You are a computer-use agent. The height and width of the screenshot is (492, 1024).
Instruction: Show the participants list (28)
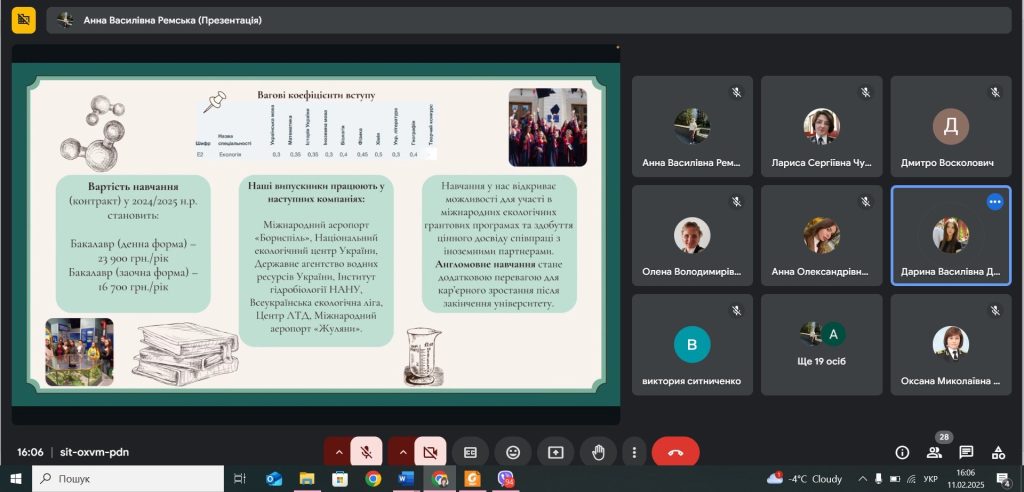coord(934,452)
